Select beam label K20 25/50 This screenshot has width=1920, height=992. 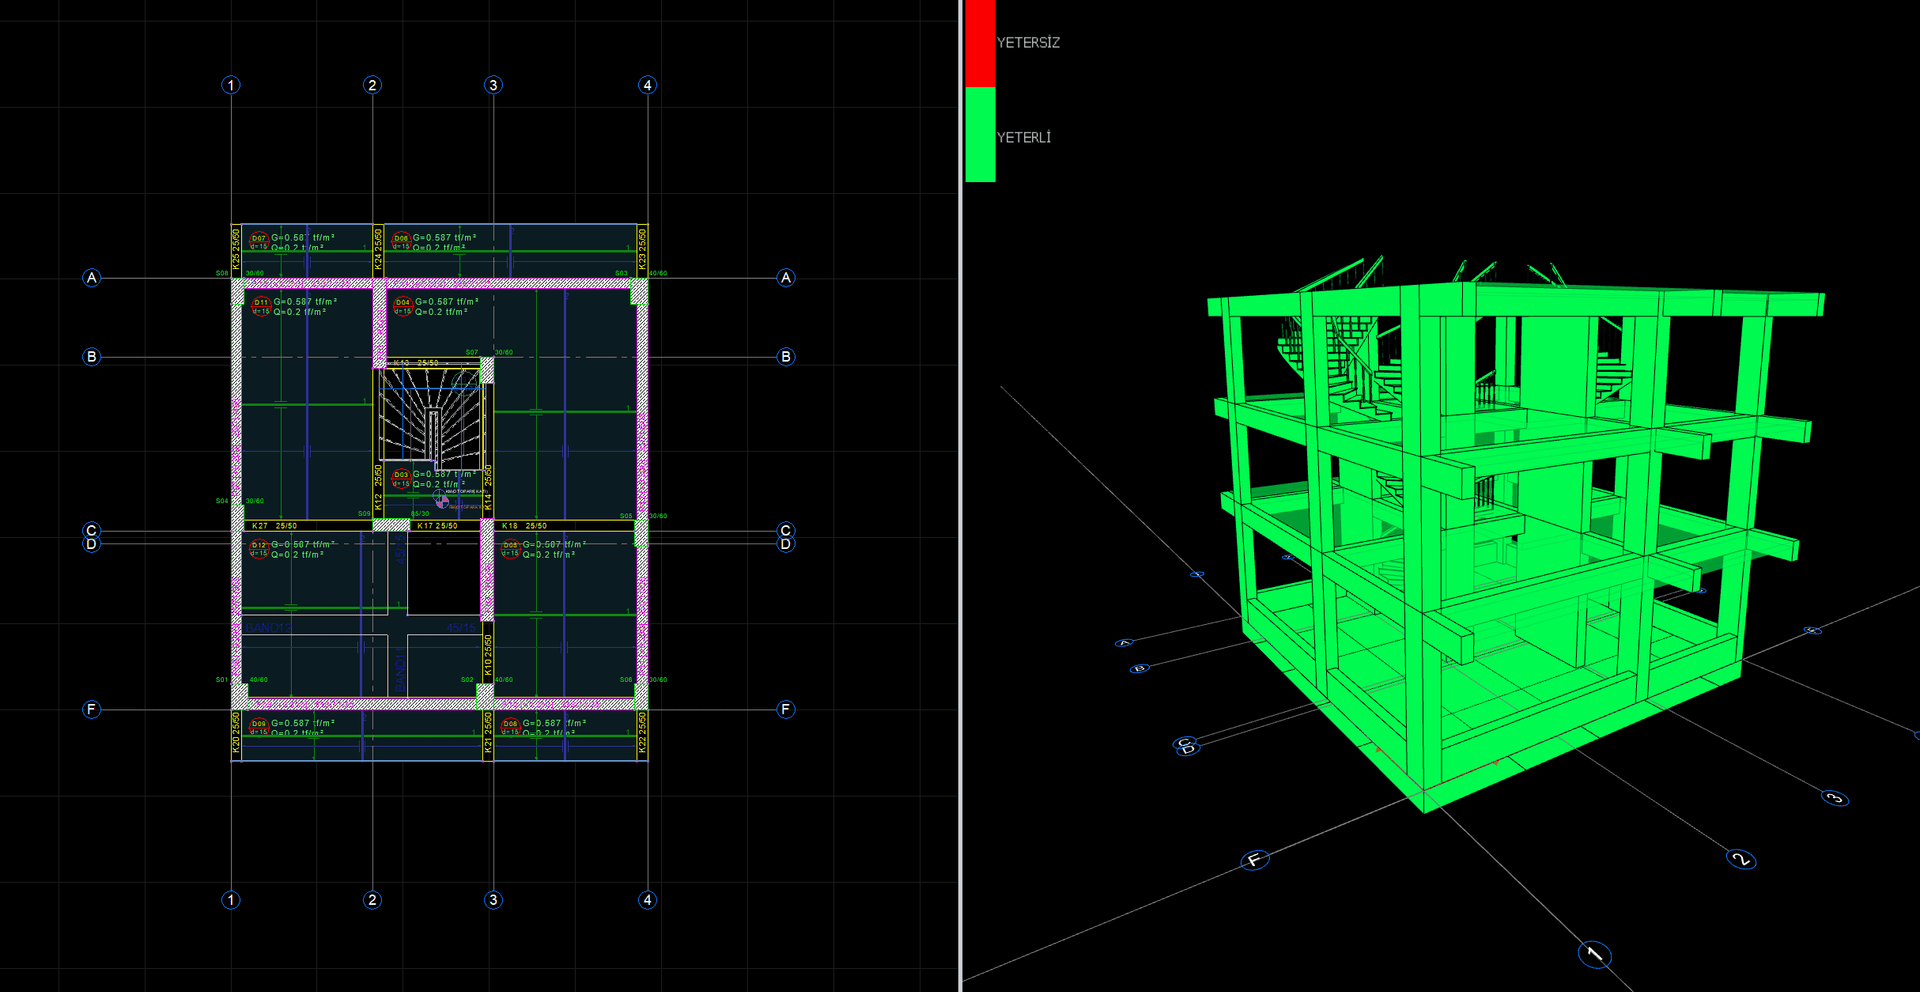[x=237, y=733]
